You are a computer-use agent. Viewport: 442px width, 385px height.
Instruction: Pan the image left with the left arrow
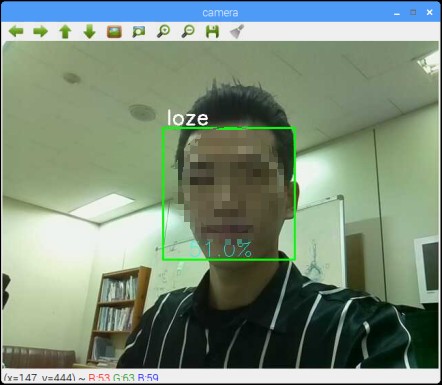click(16, 32)
